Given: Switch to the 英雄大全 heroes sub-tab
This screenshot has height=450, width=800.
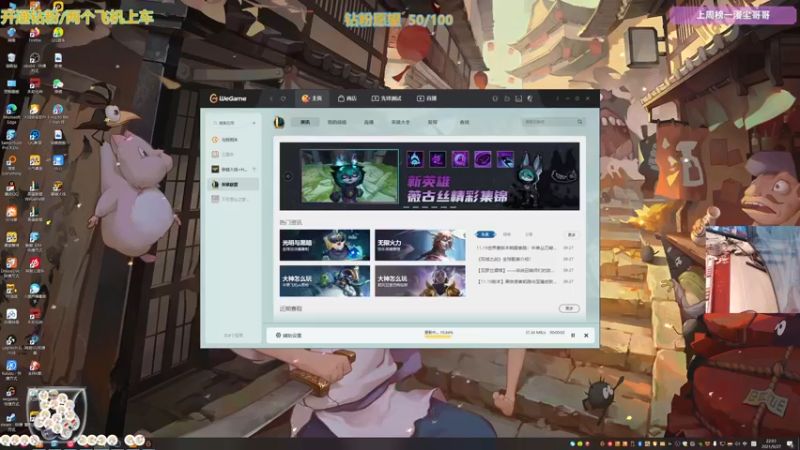Looking at the screenshot, I should [x=401, y=122].
